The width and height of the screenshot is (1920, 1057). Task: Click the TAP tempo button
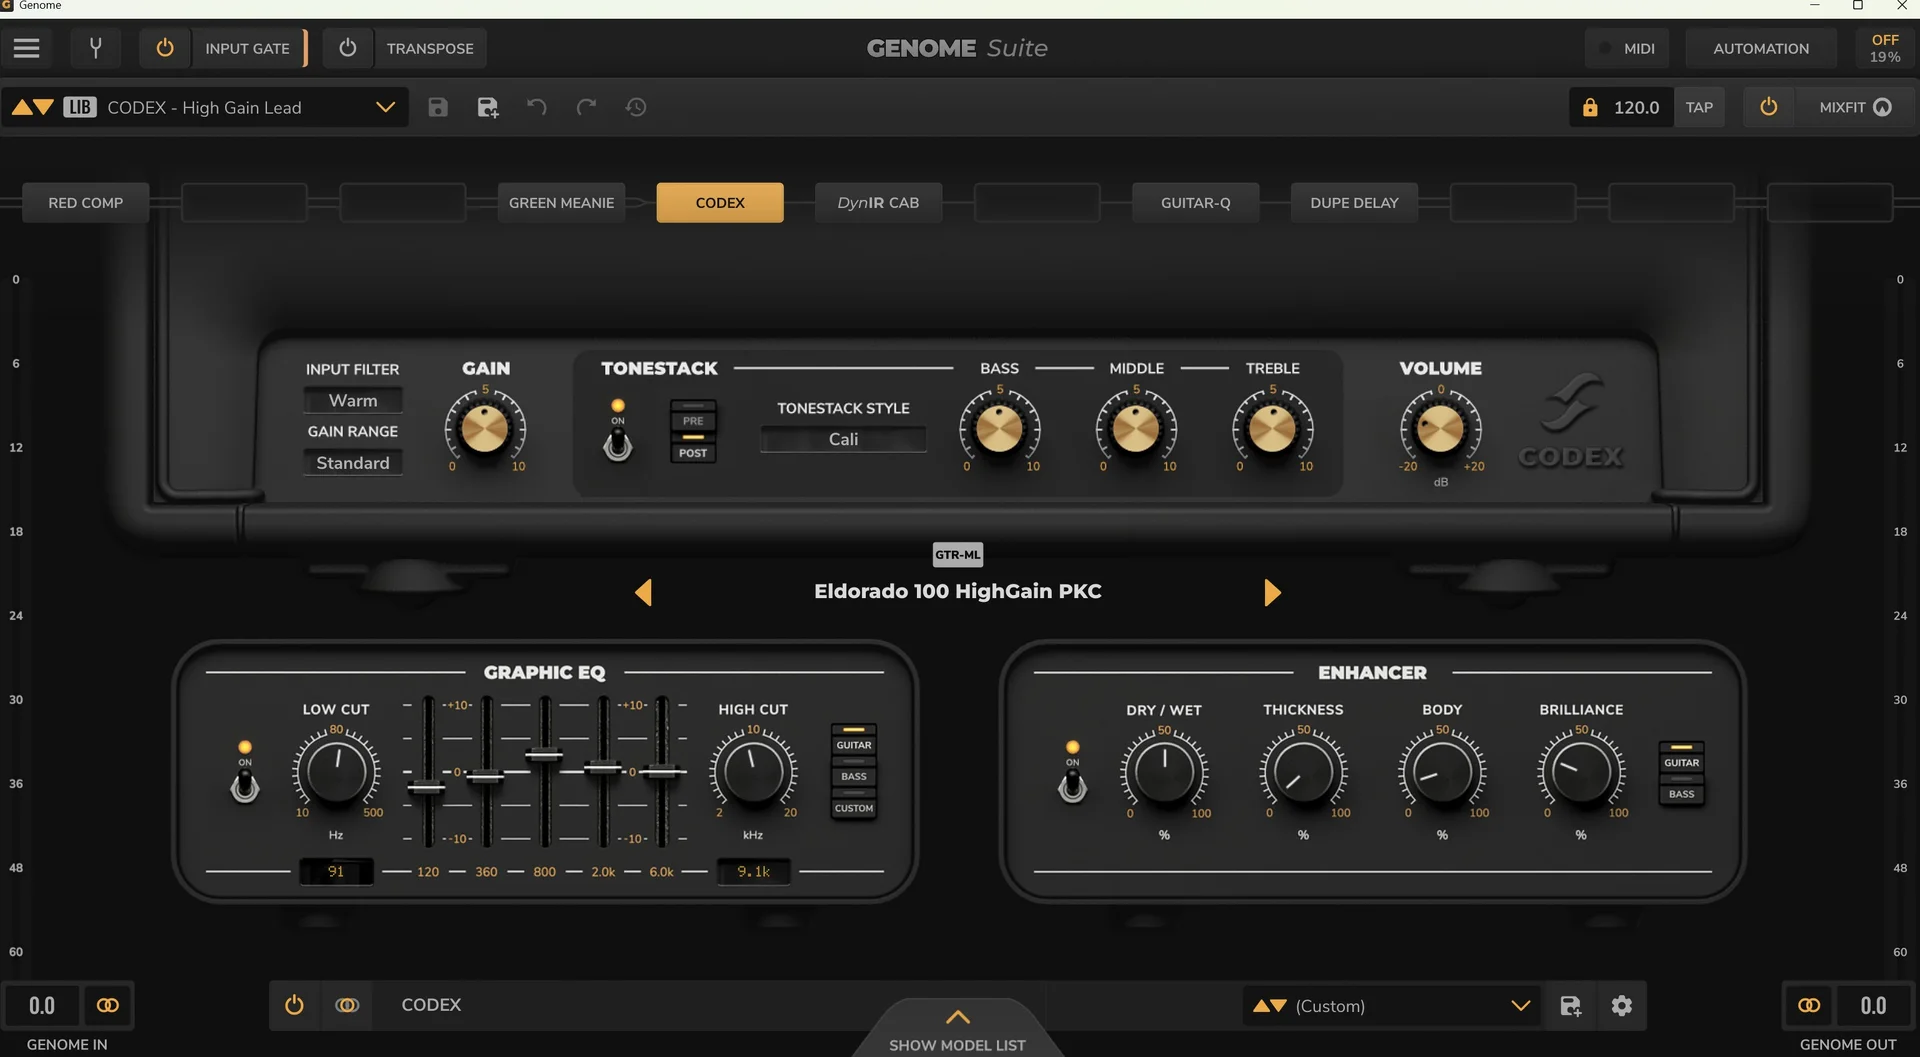coord(1699,107)
